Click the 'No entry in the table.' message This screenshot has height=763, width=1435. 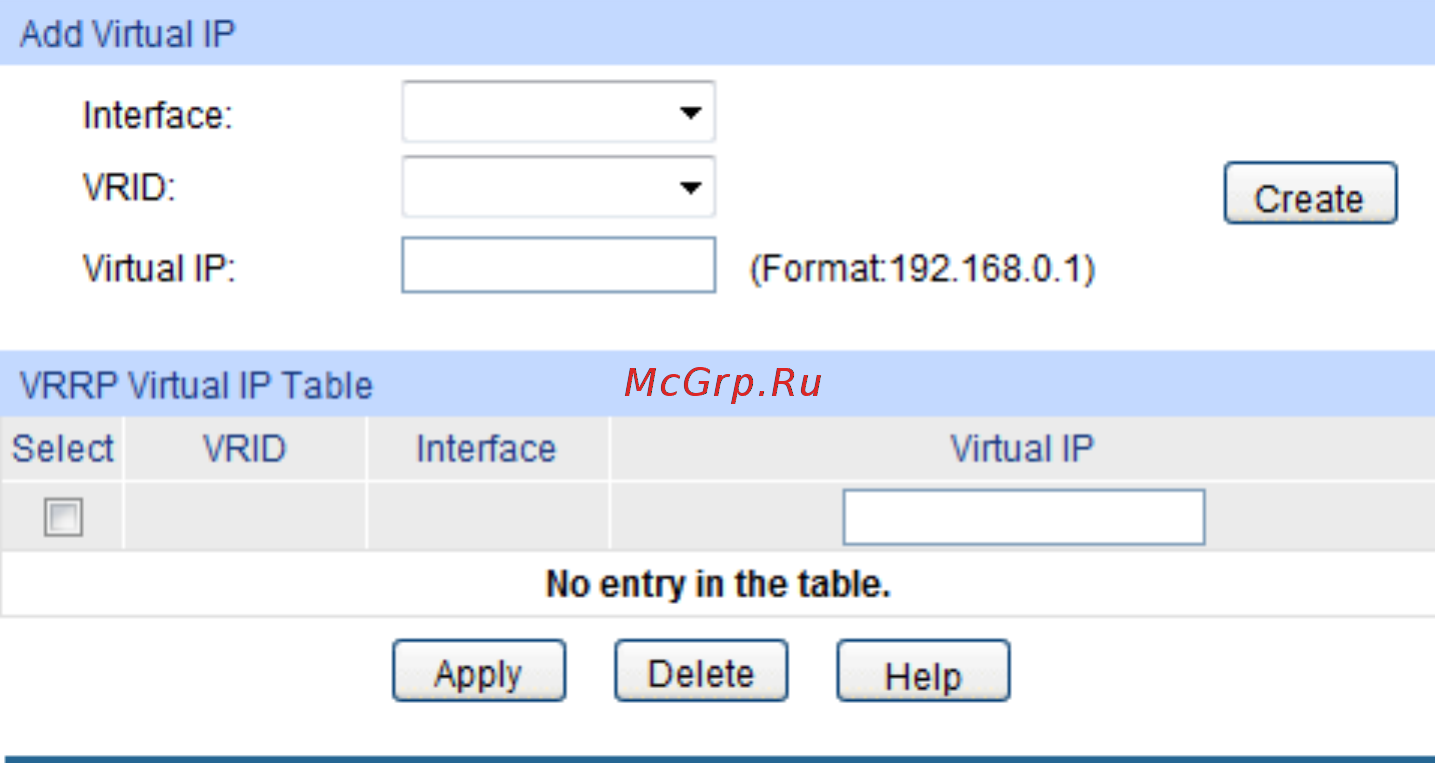coord(718,584)
